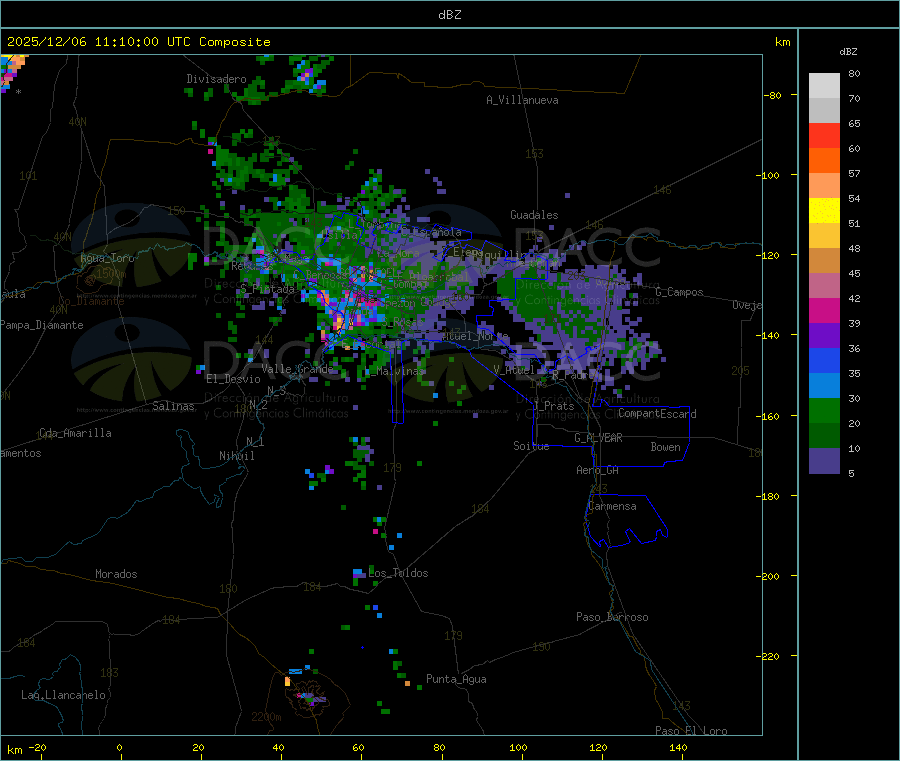Click the 'Atuel_Norte' label
Screen dimensions: 900x761
(x=475, y=336)
